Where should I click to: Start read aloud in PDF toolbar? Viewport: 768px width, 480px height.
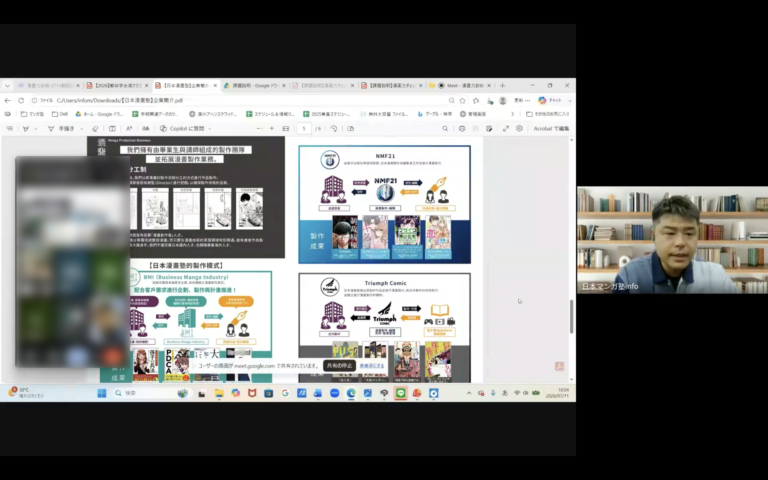tap(129, 128)
